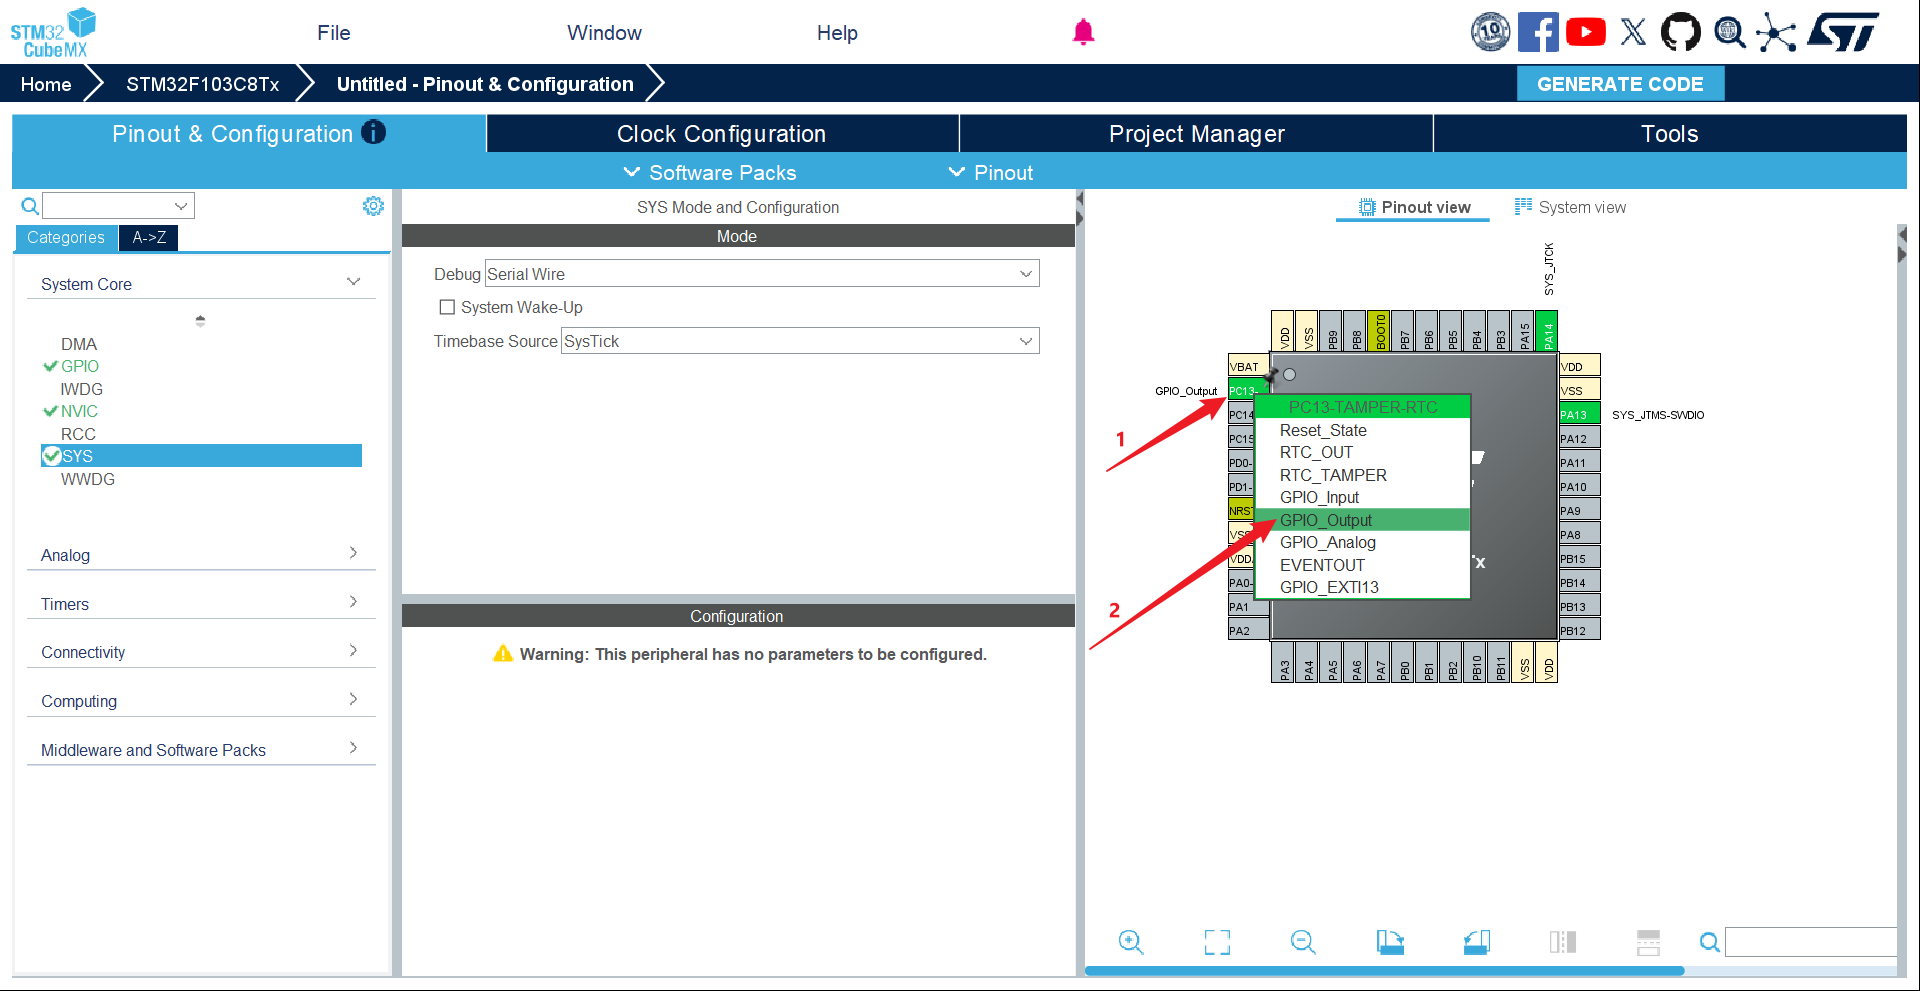Switch to the Tools tab
This screenshot has height=991, width=1920.
coord(1670,134)
